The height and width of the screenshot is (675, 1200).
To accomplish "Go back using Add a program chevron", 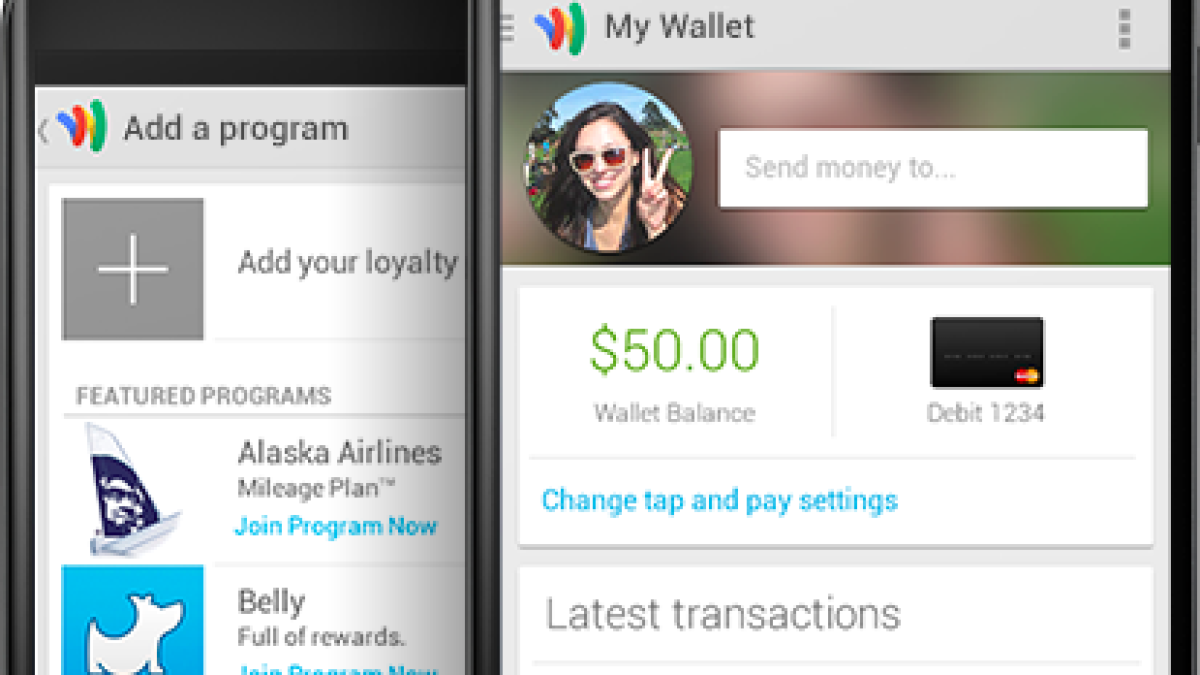I will point(43,130).
